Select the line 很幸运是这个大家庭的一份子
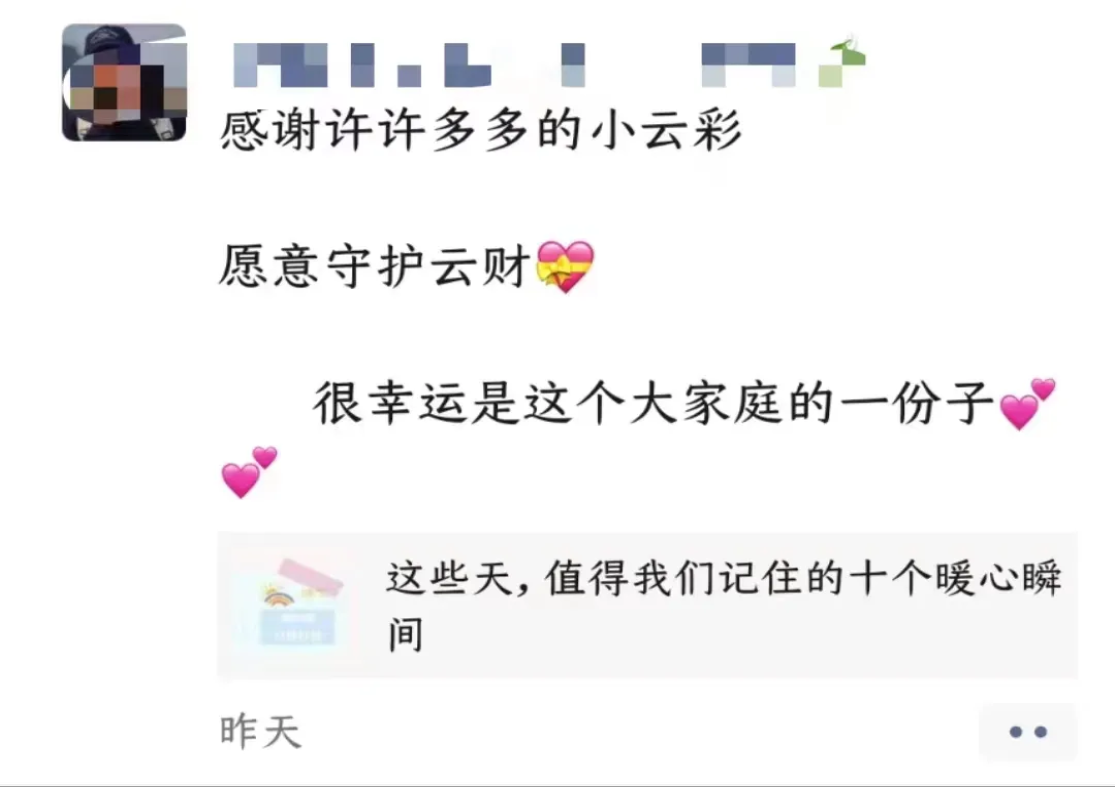This screenshot has width=1116, height=787. pos(653,403)
